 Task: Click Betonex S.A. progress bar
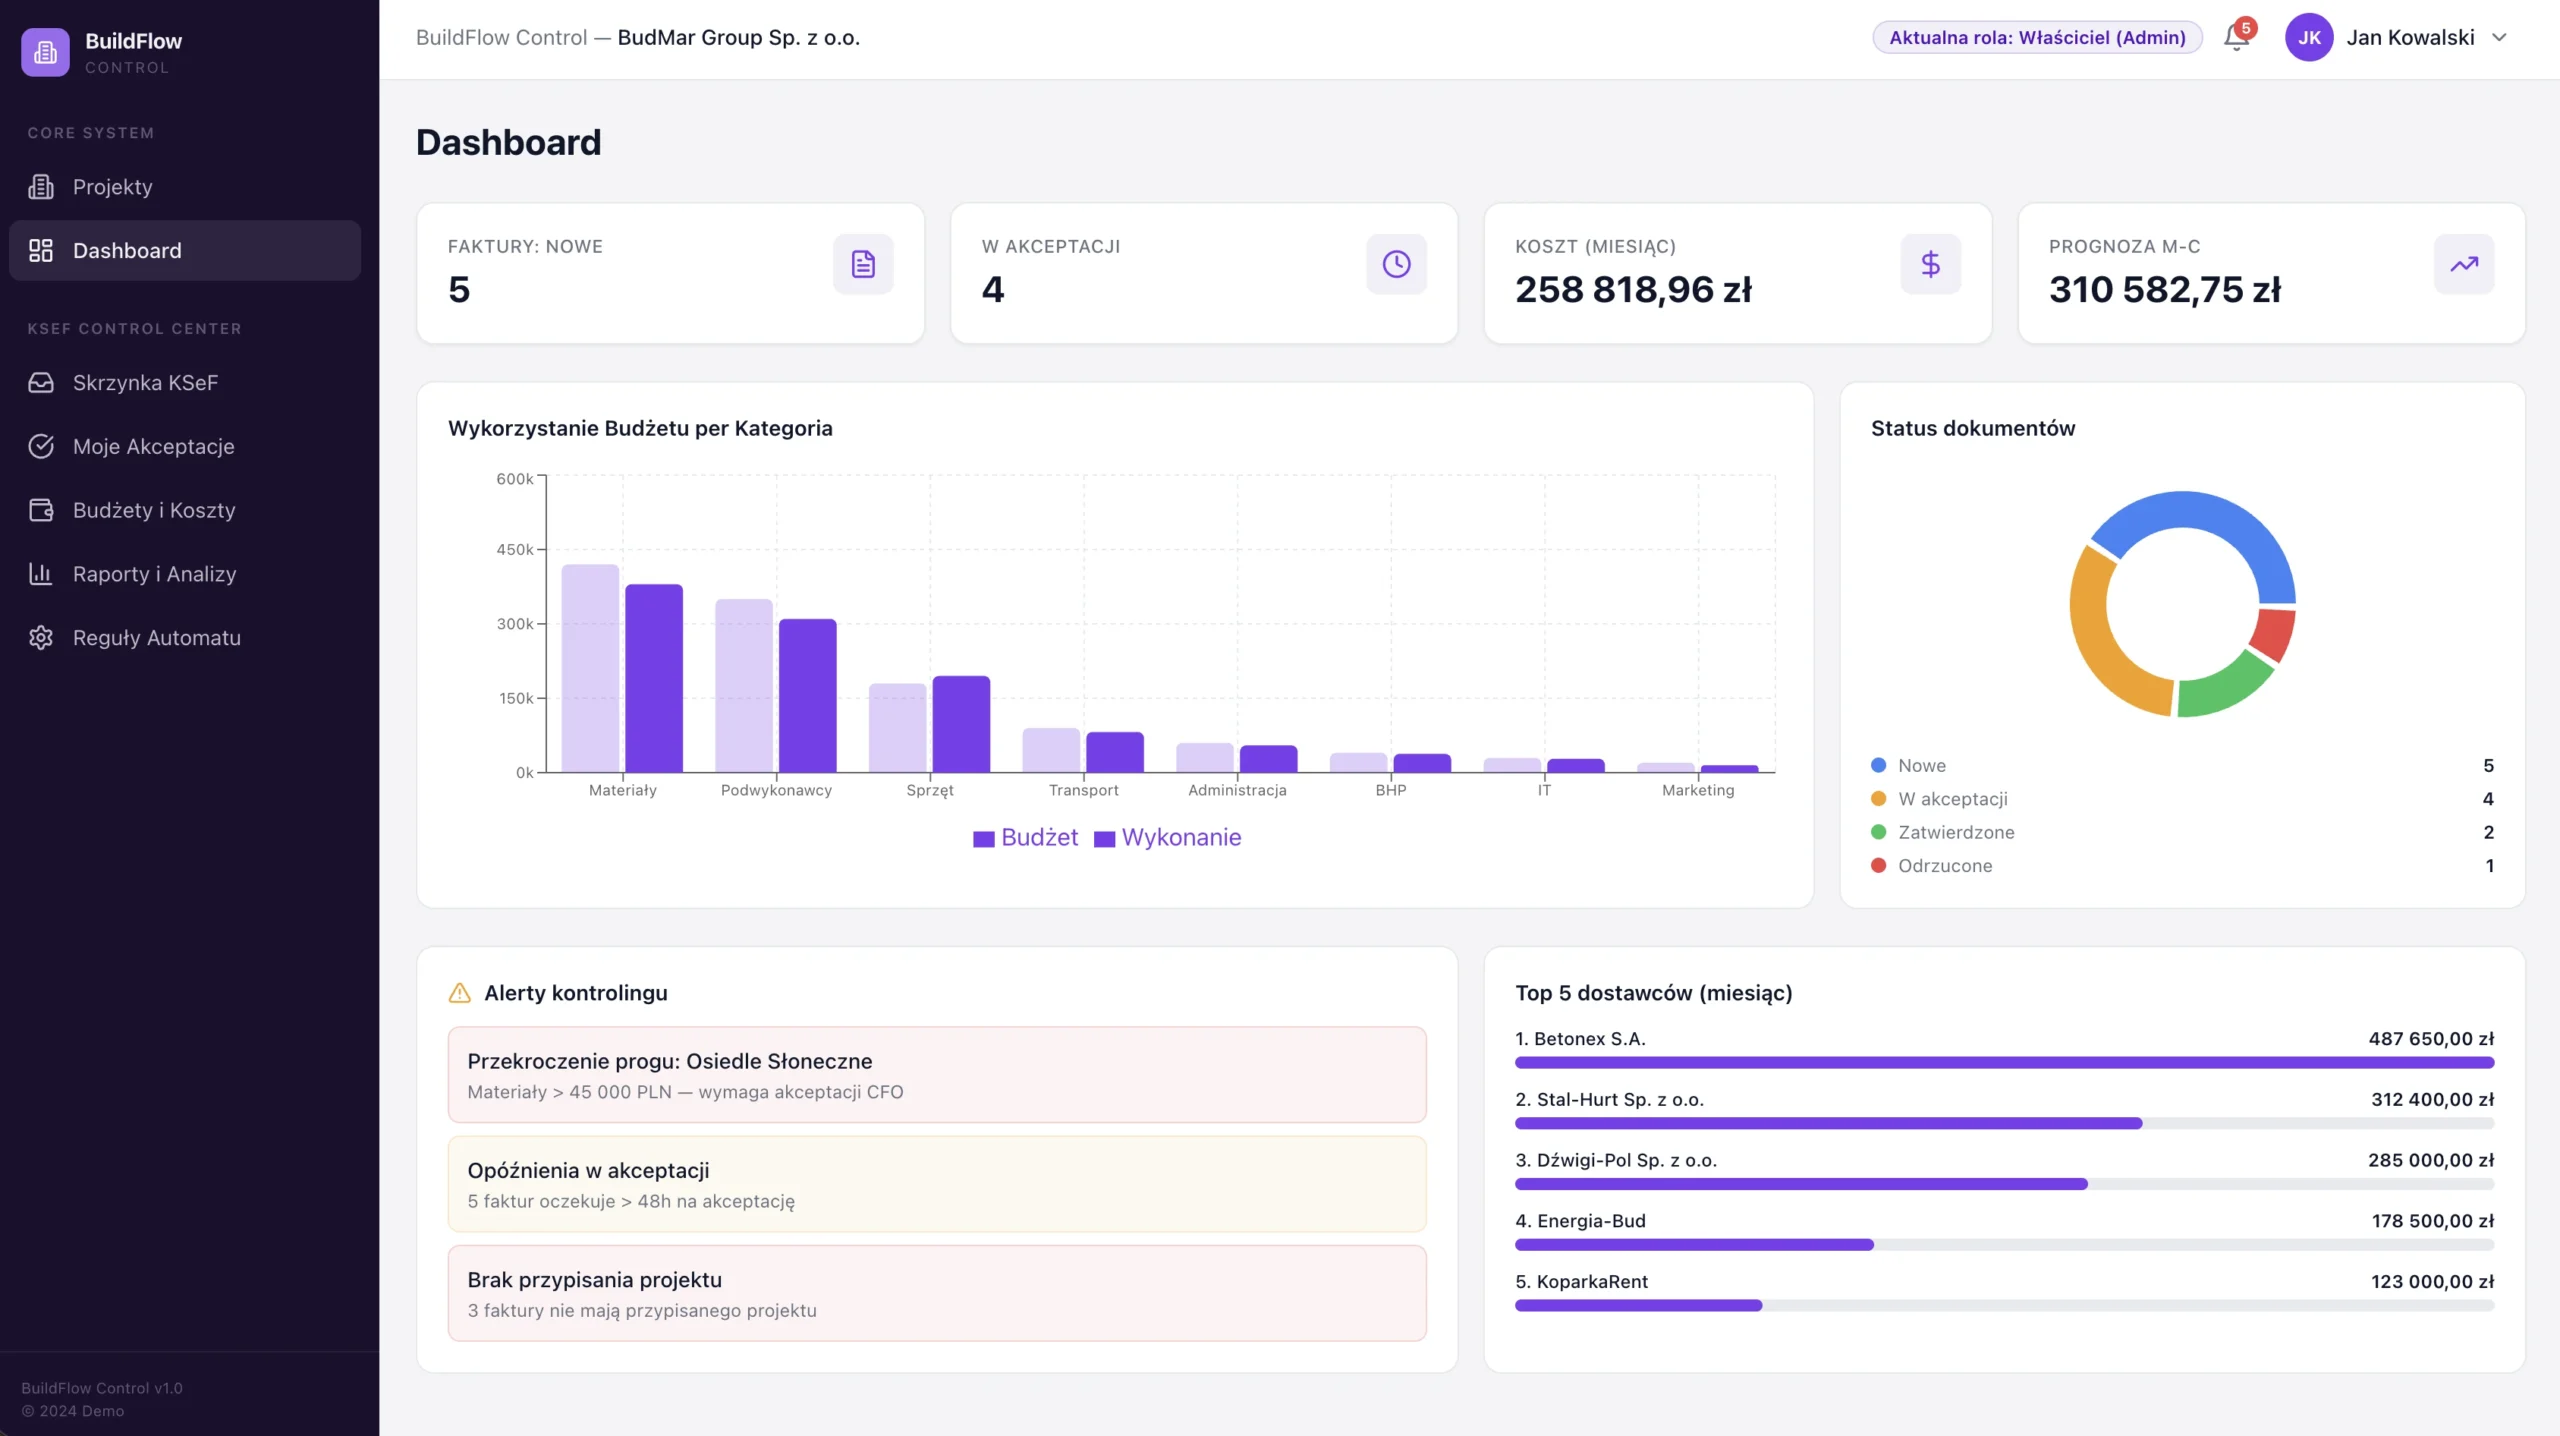pos(2004,1063)
